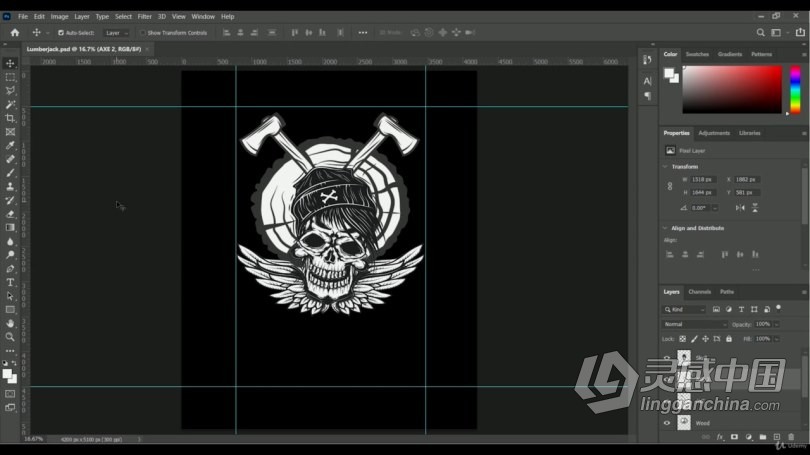Open the rotation angle dropdown
Screen dimensions: 810x455
pyautogui.click(x=715, y=208)
